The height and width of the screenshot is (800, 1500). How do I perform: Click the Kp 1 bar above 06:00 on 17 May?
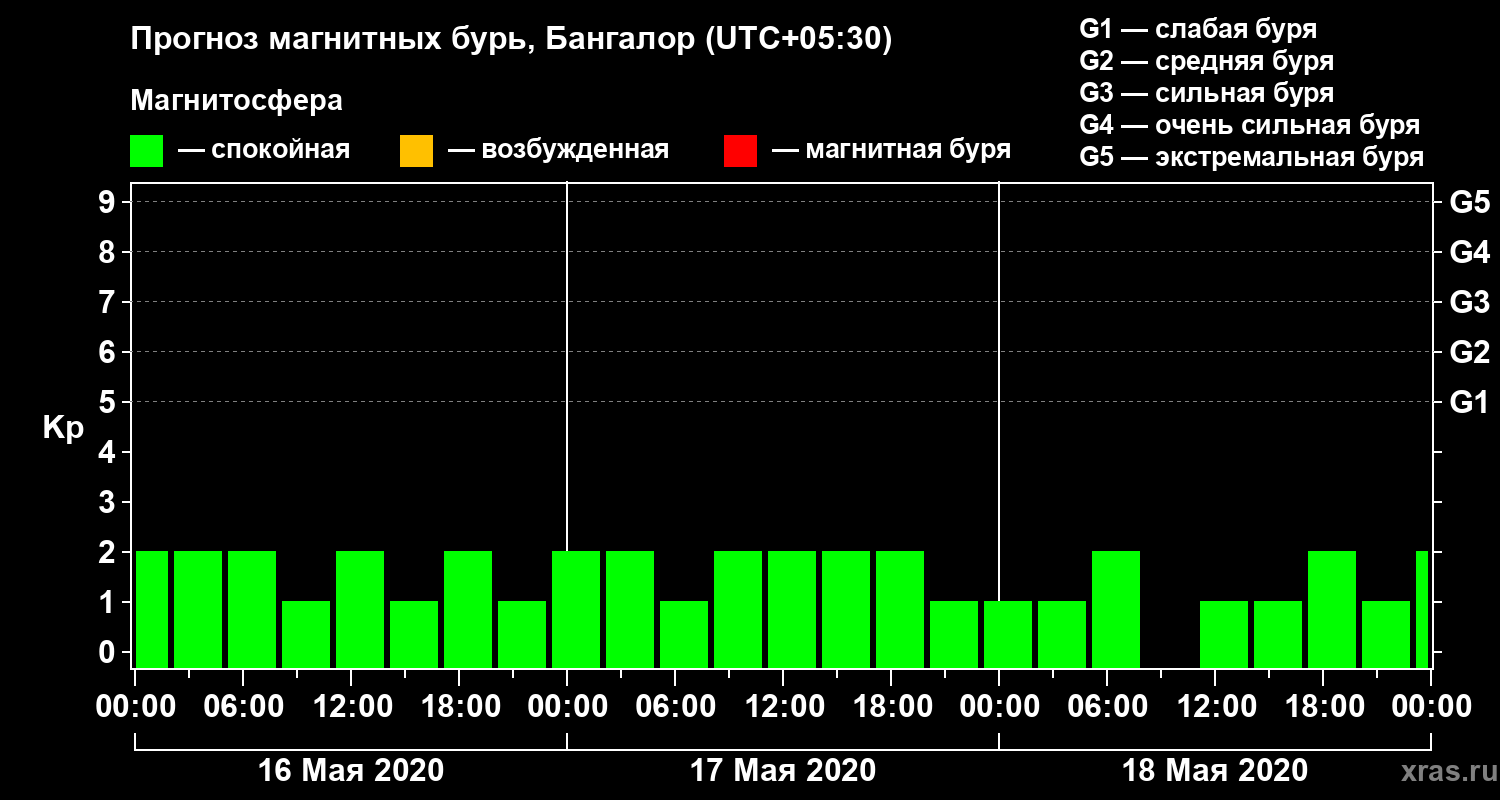point(684,634)
